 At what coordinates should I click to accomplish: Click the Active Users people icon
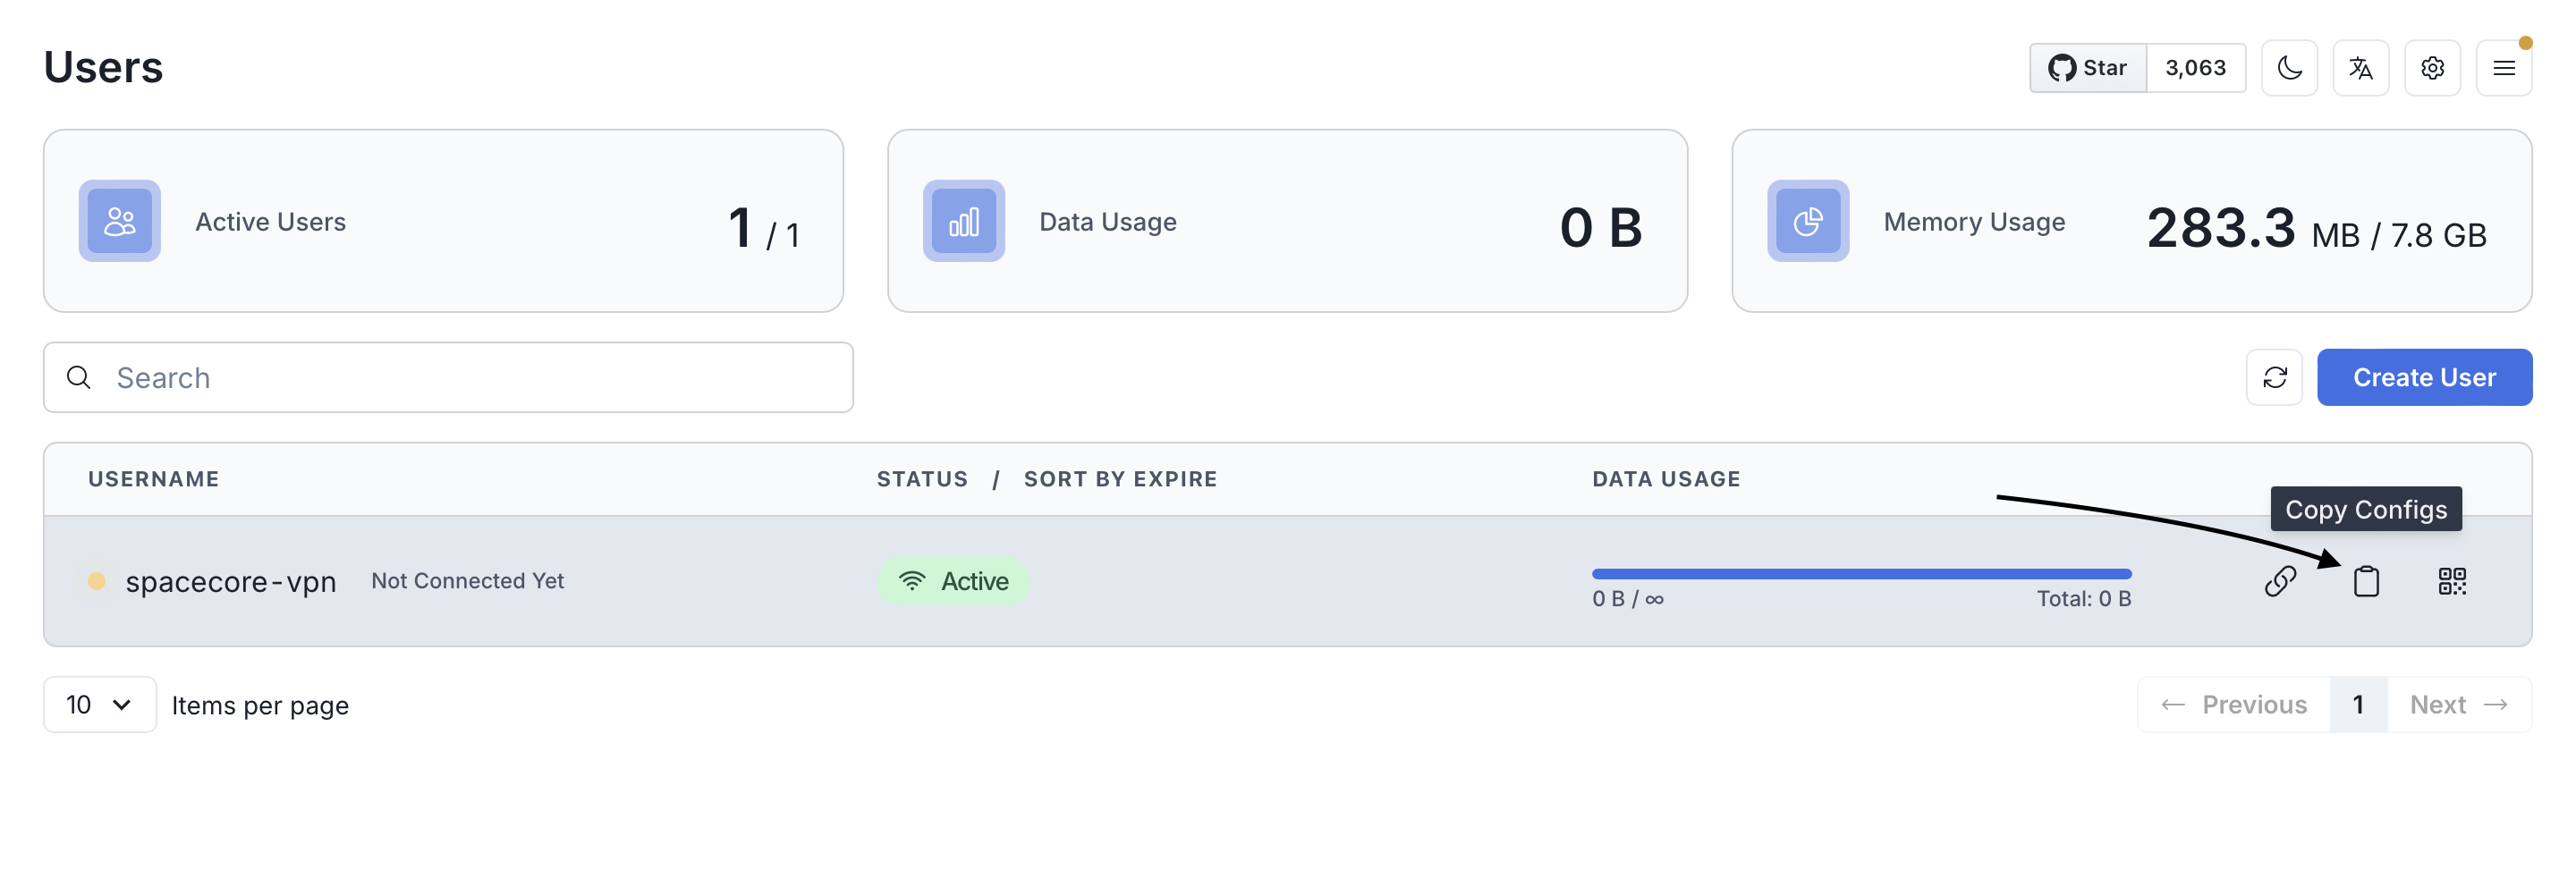(x=120, y=221)
